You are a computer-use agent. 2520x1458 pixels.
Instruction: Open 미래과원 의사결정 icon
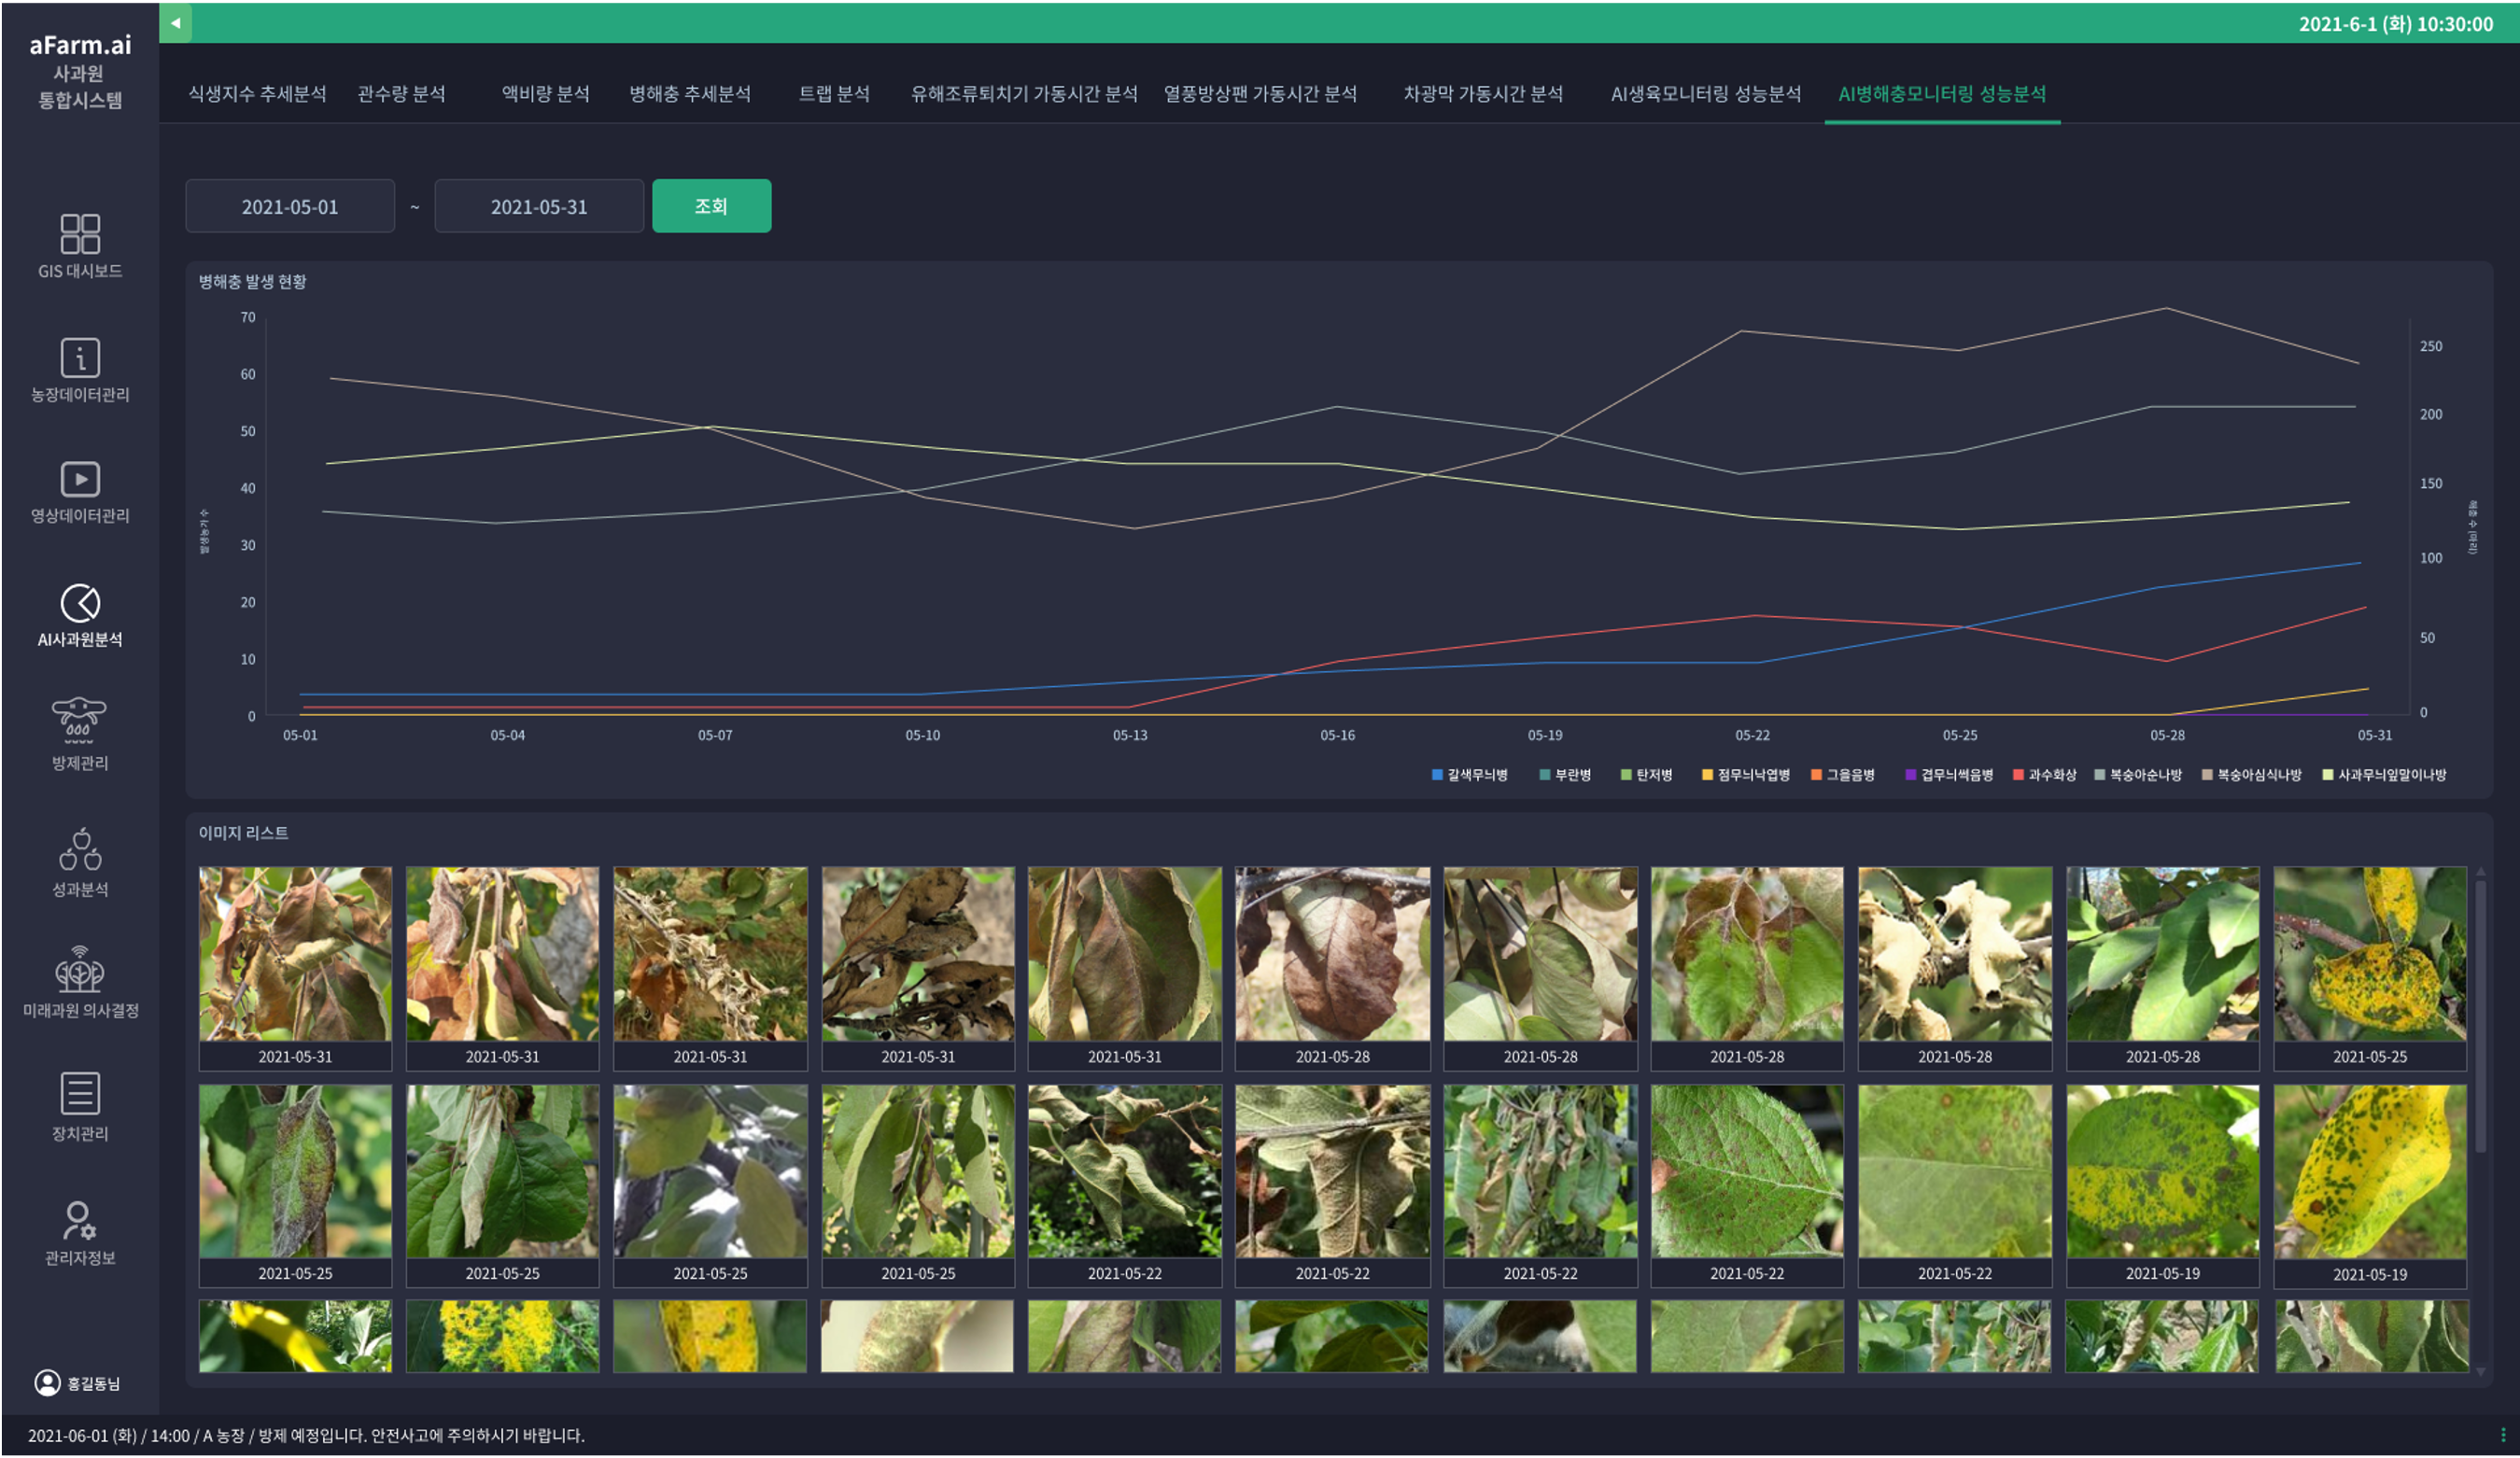pos(80,970)
